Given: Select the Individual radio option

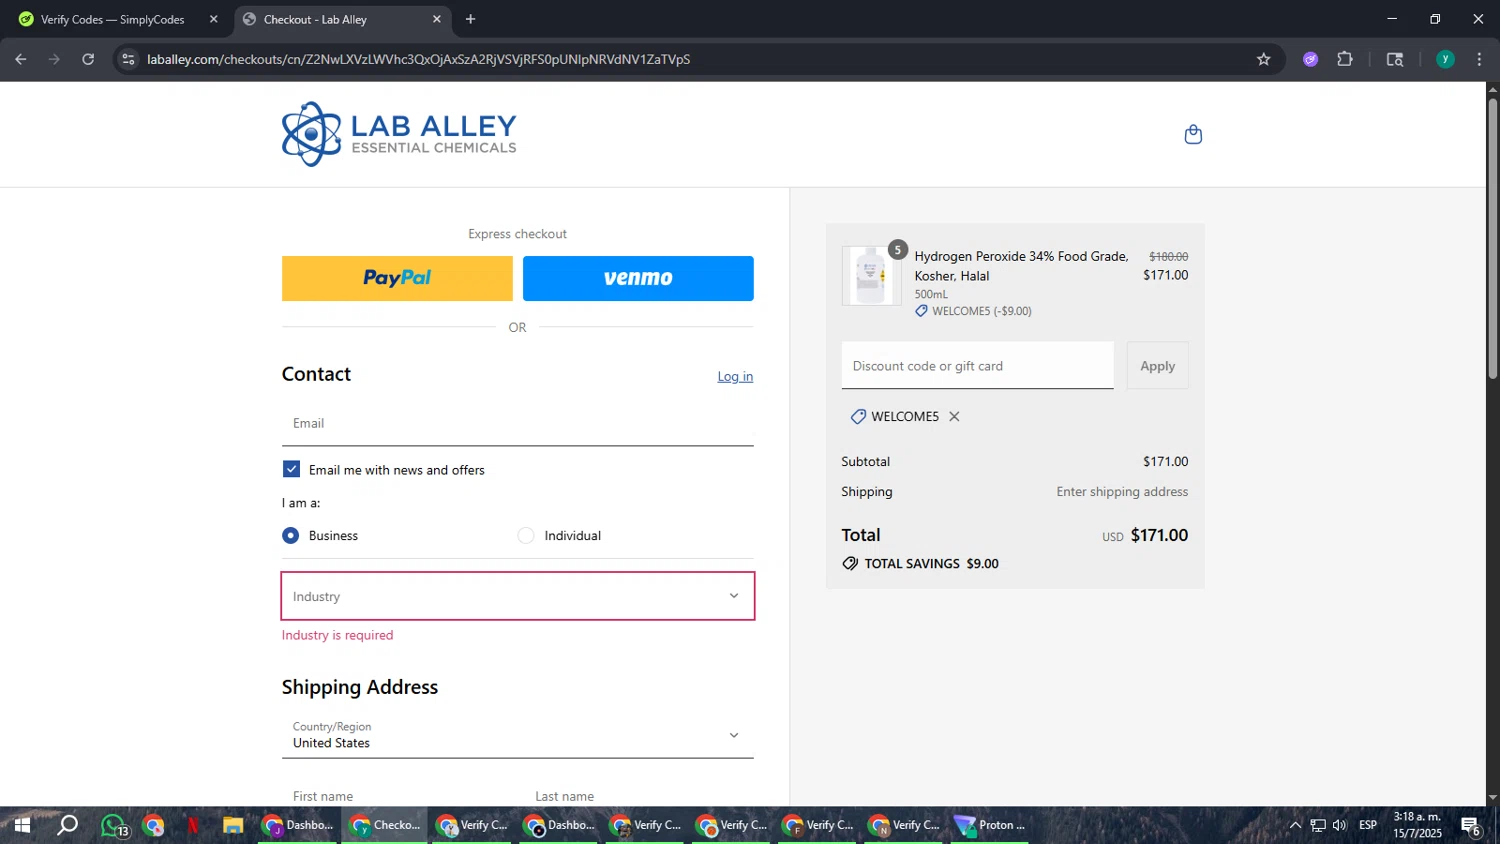Looking at the screenshot, I should pyautogui.click(x=526, y=536).
